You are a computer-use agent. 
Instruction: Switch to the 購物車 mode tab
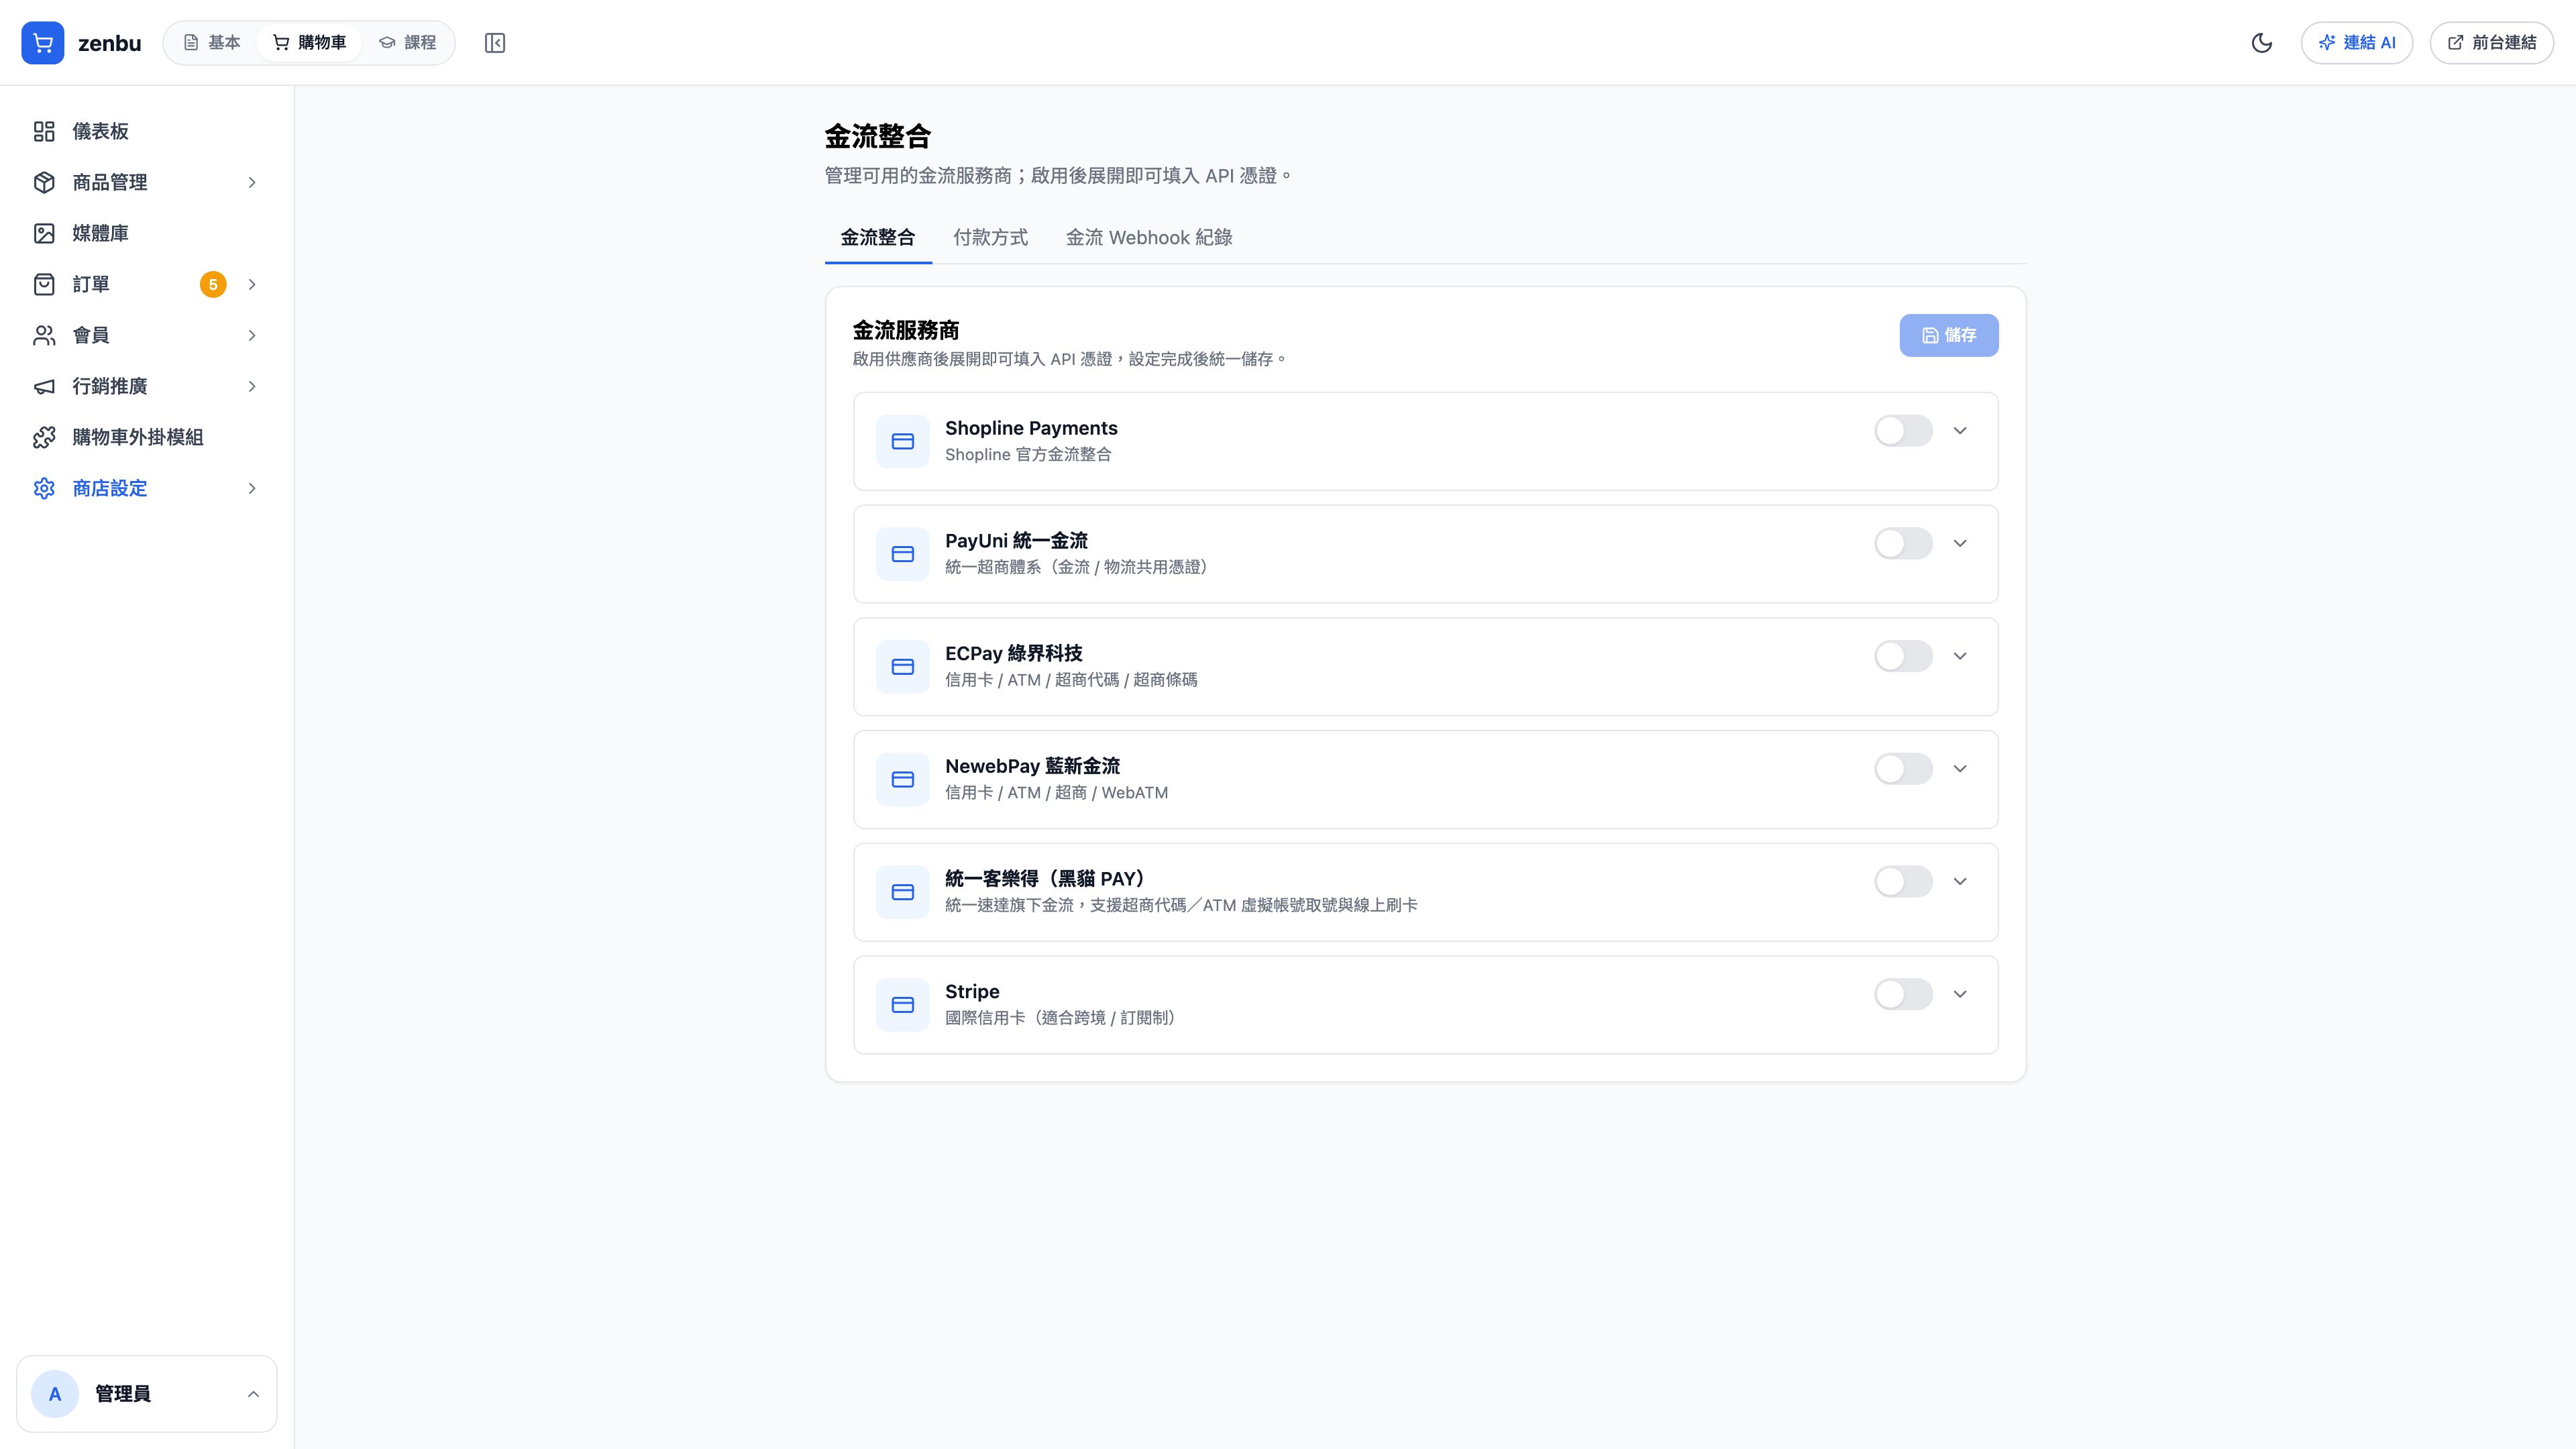pyautogui.click(x=309, y=43)
